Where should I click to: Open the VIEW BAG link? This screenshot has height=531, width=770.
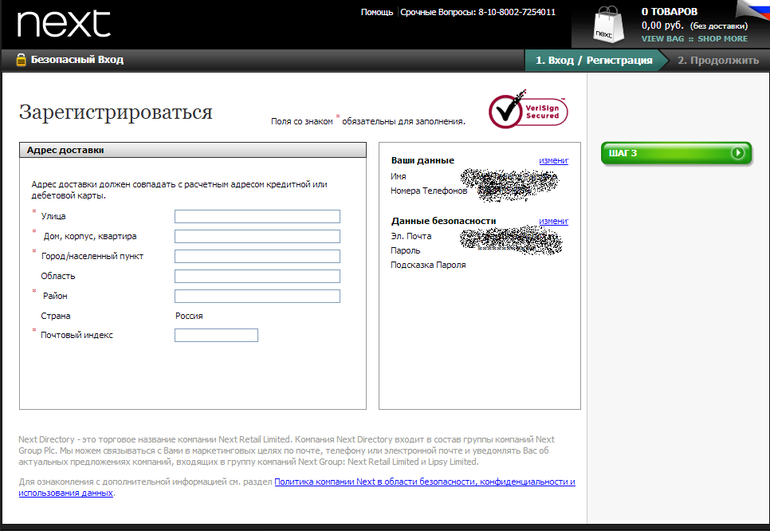(662, 39)
